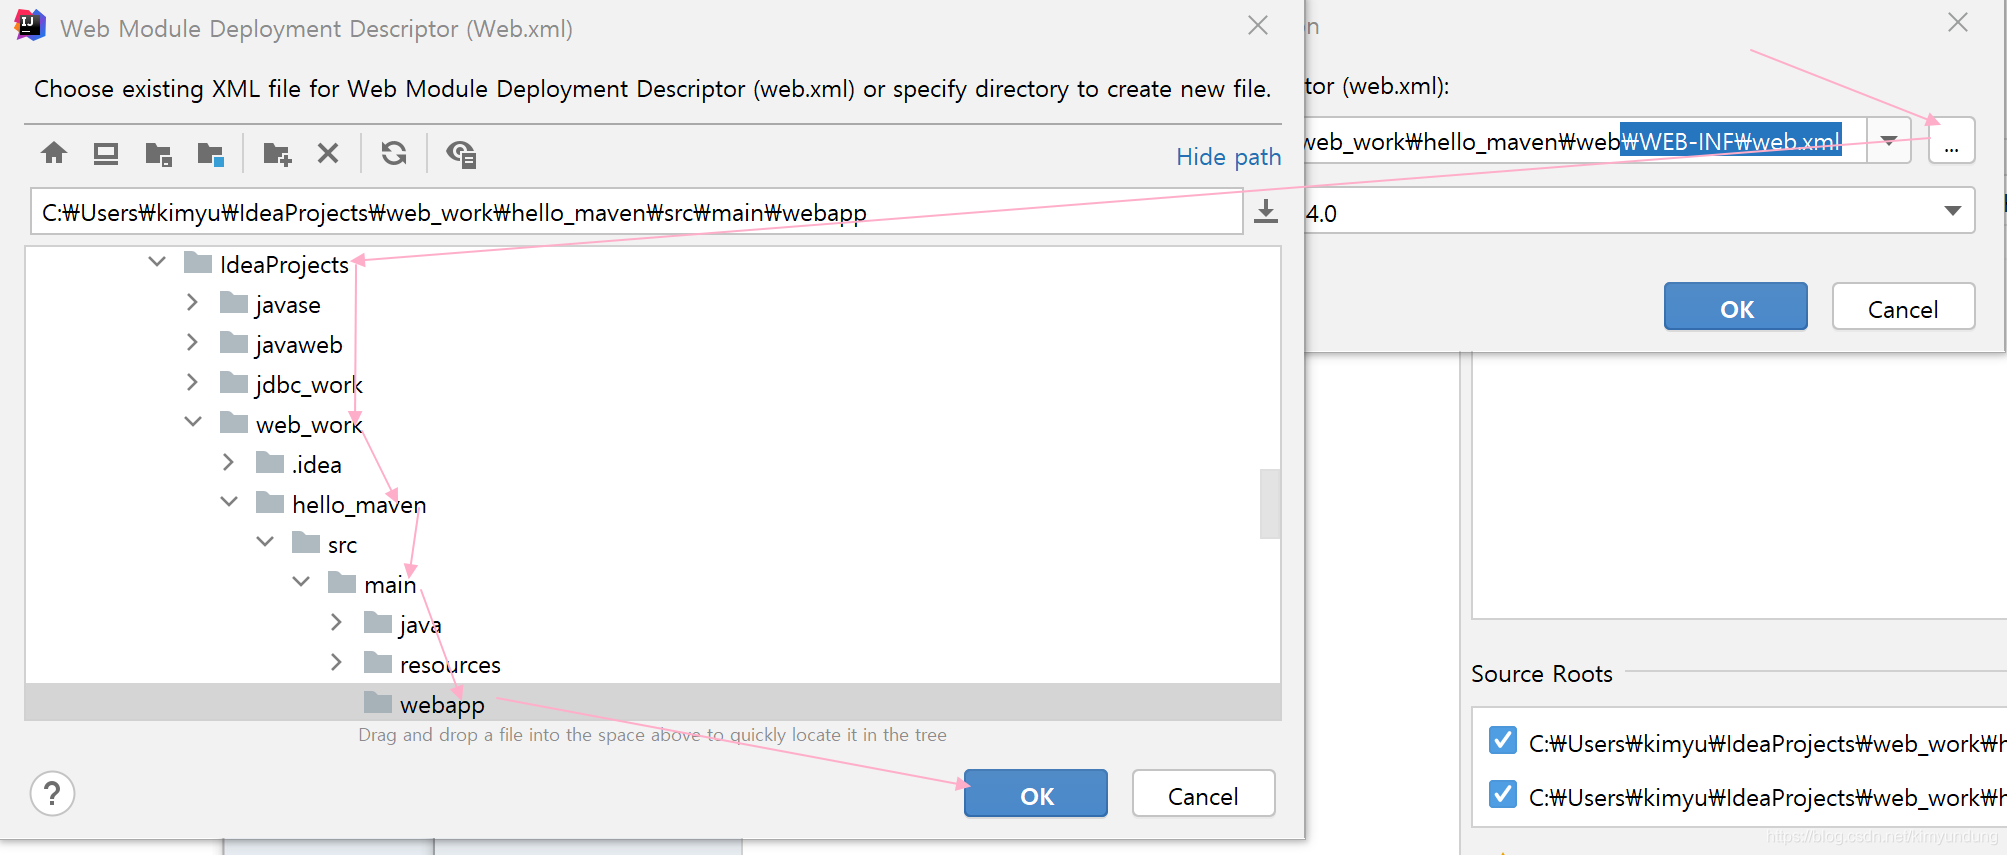Click Hide path link
This screenshot has height=855, width=2007.
[x=1228, y=157]
